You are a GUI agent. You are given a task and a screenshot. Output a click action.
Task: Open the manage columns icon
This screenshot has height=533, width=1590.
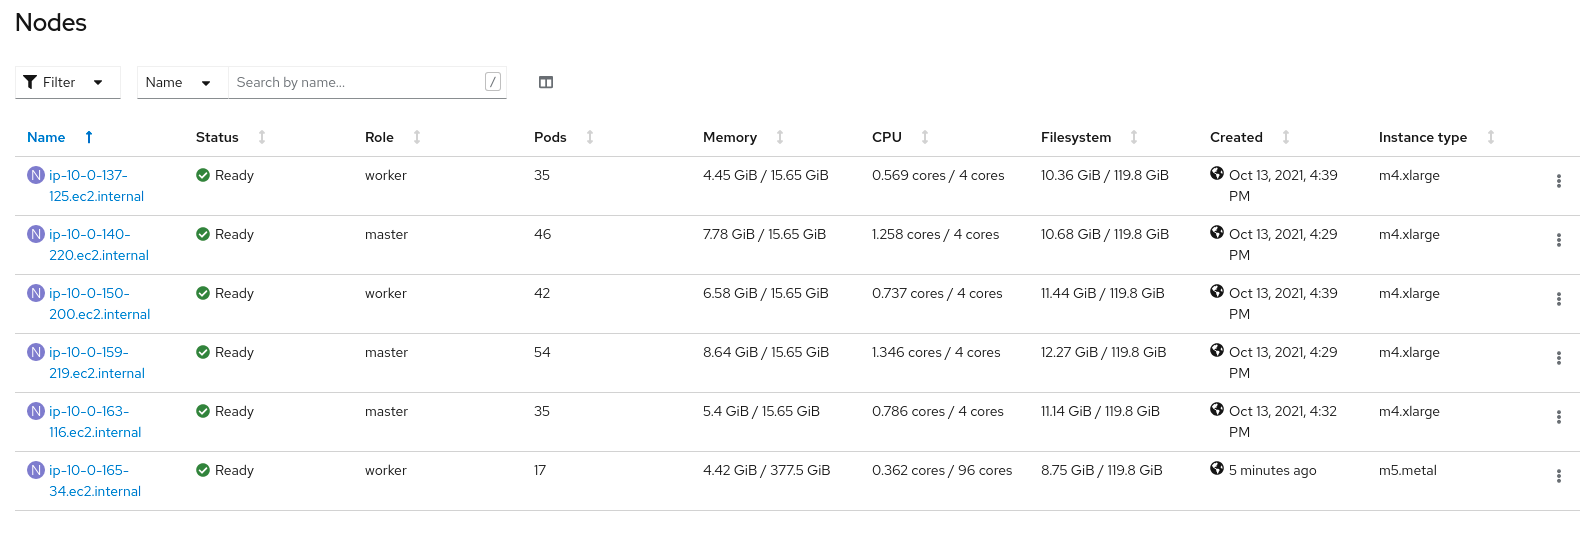(546, 82)
